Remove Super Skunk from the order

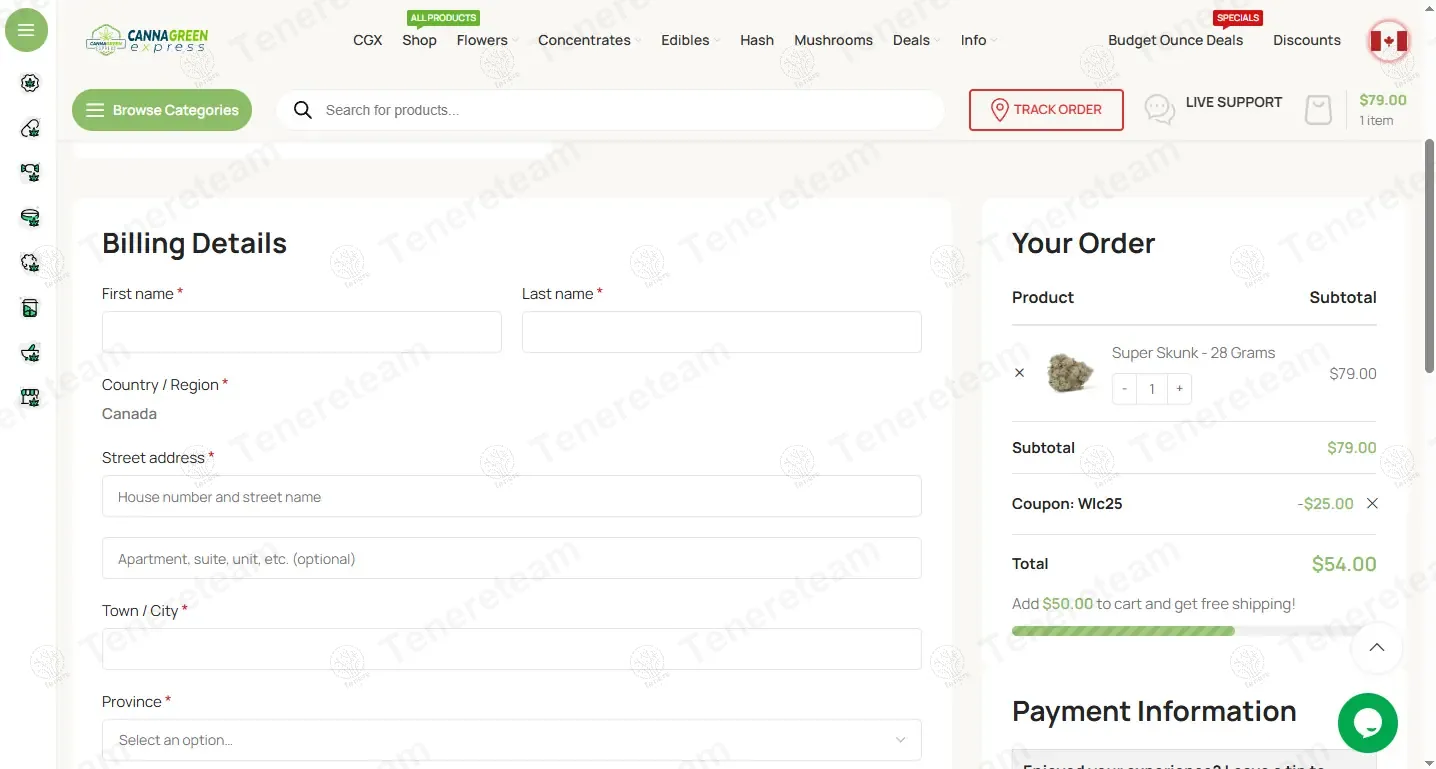click(1019, 373)
